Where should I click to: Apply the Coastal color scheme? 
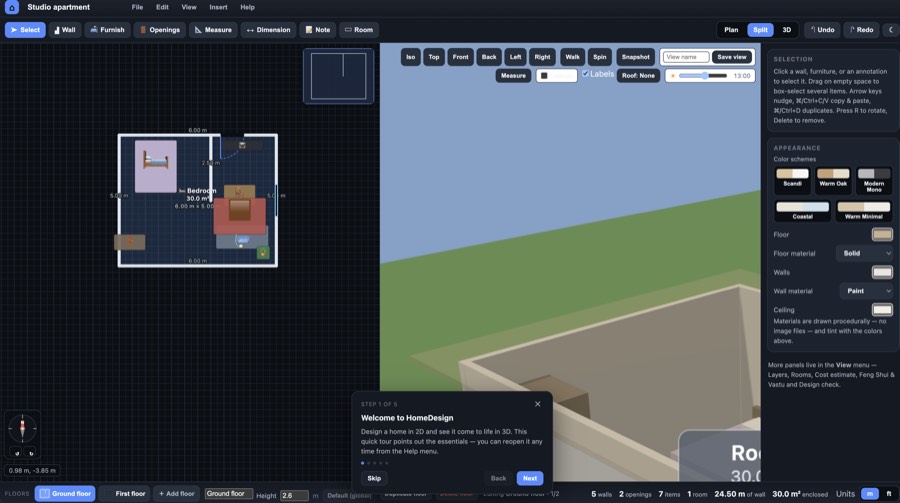[x=802, y=211]
